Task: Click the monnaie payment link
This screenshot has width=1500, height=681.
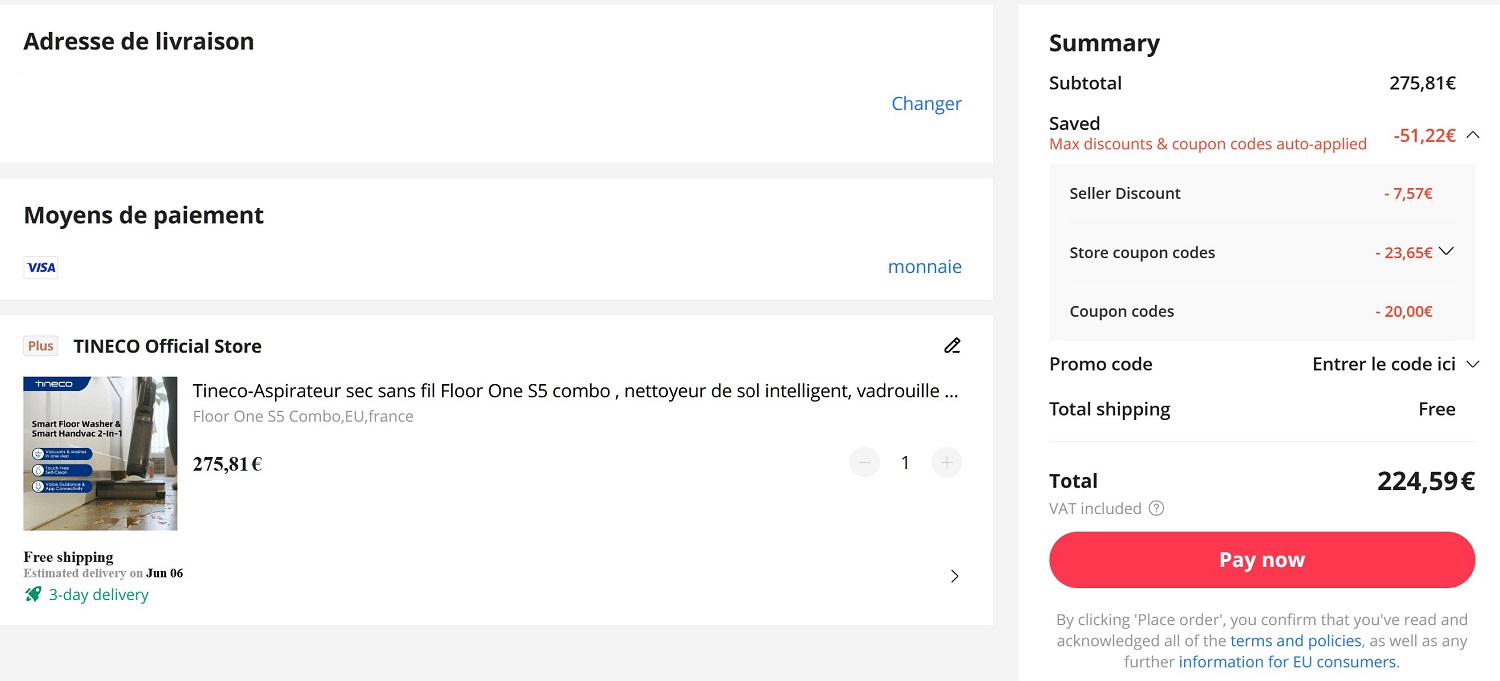Action: 924,267
